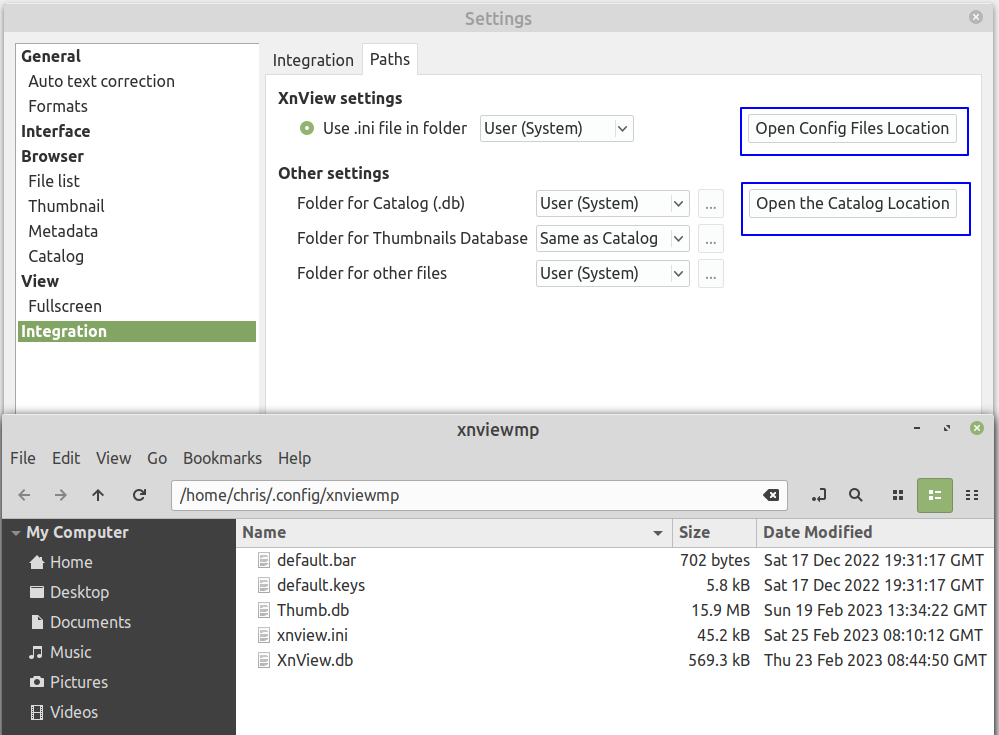Toggle the location entry mode icon

click(819, 495)
